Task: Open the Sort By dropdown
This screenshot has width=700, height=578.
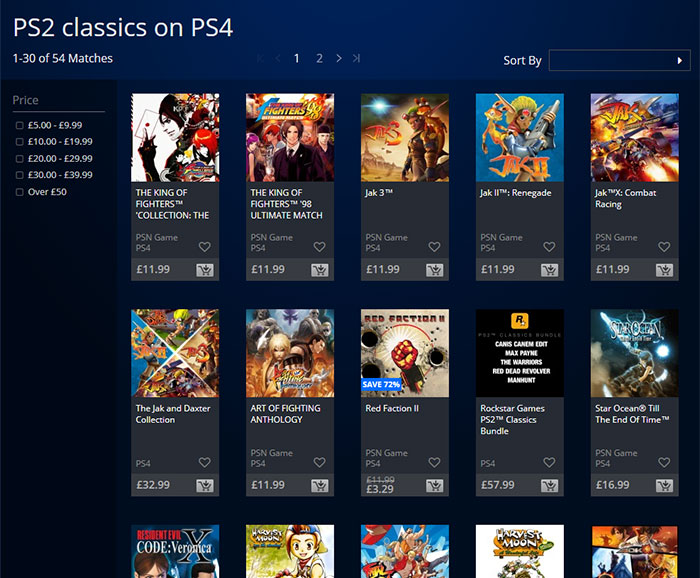Action: click(x=619, y=60)
